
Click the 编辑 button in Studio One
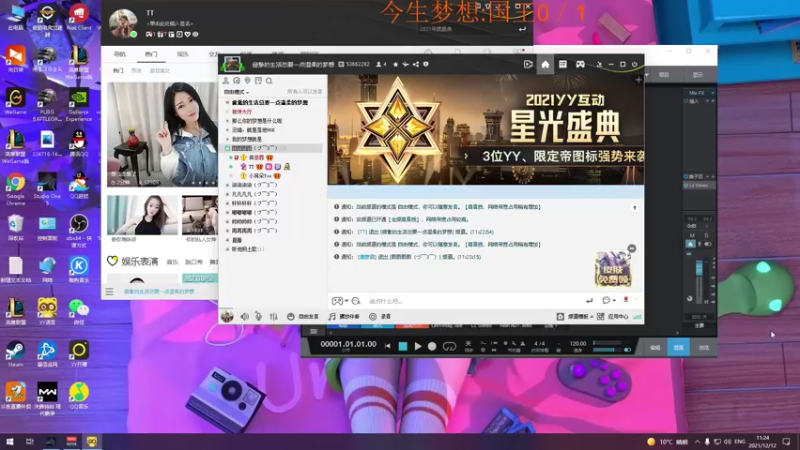(655, 347)
